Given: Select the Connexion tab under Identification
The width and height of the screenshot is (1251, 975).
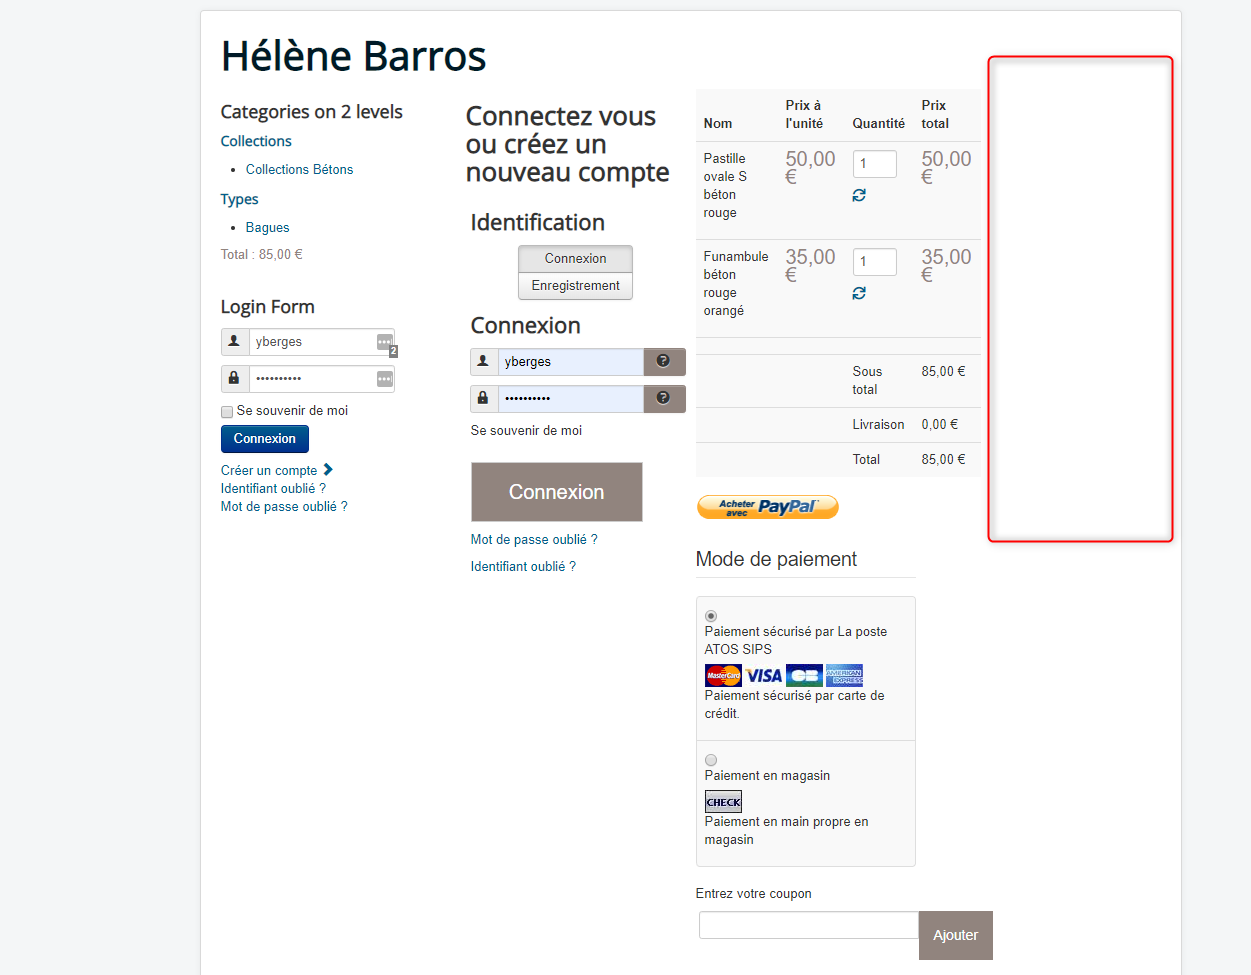Looking at the screenshot, I should 575,259.
